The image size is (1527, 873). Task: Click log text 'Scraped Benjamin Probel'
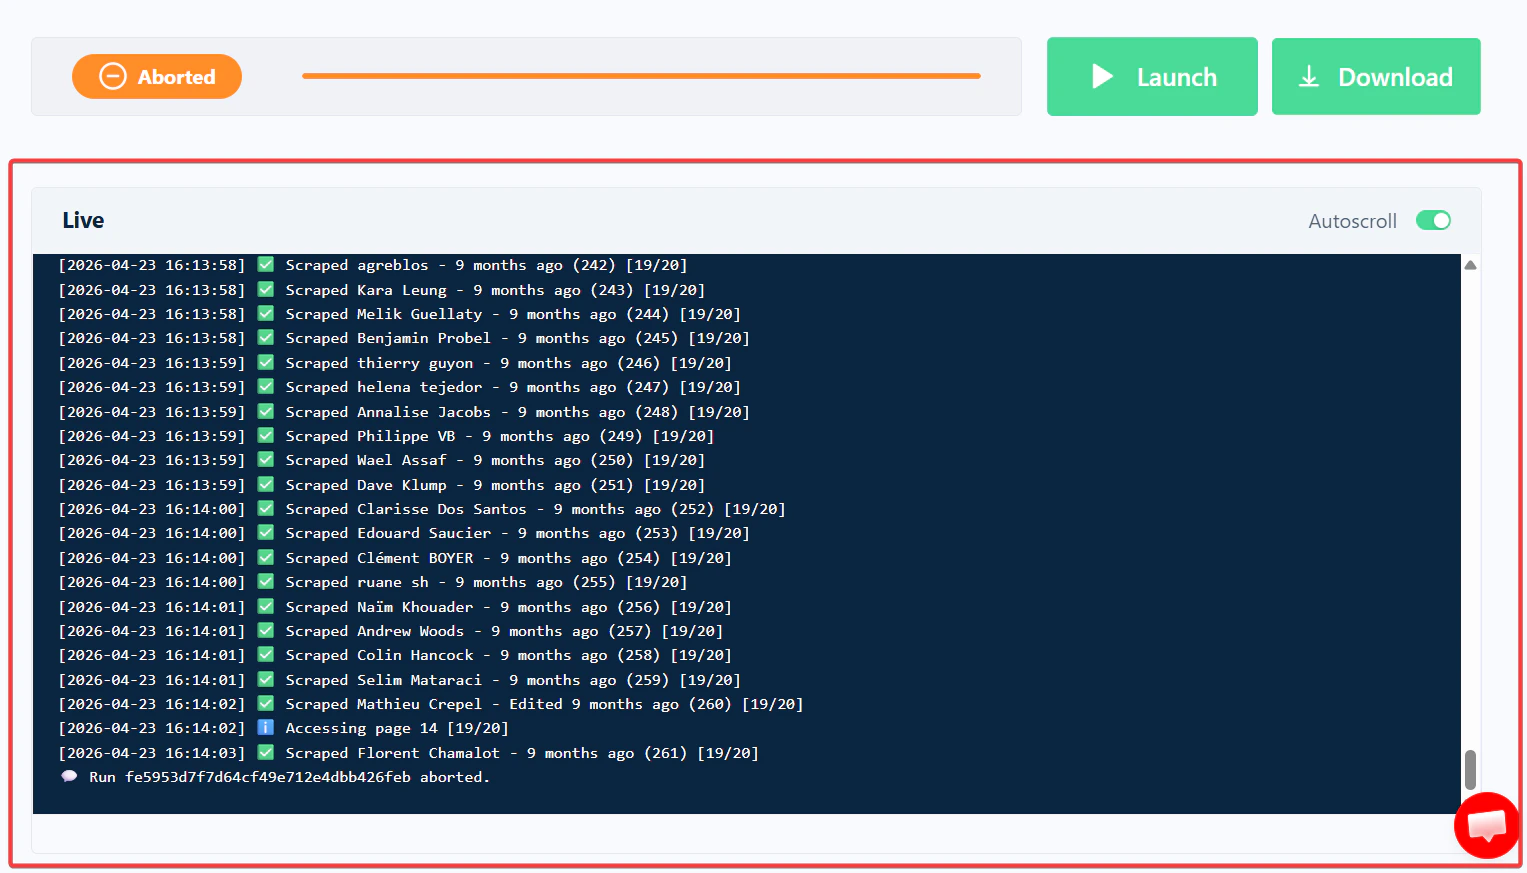(388, 338)
